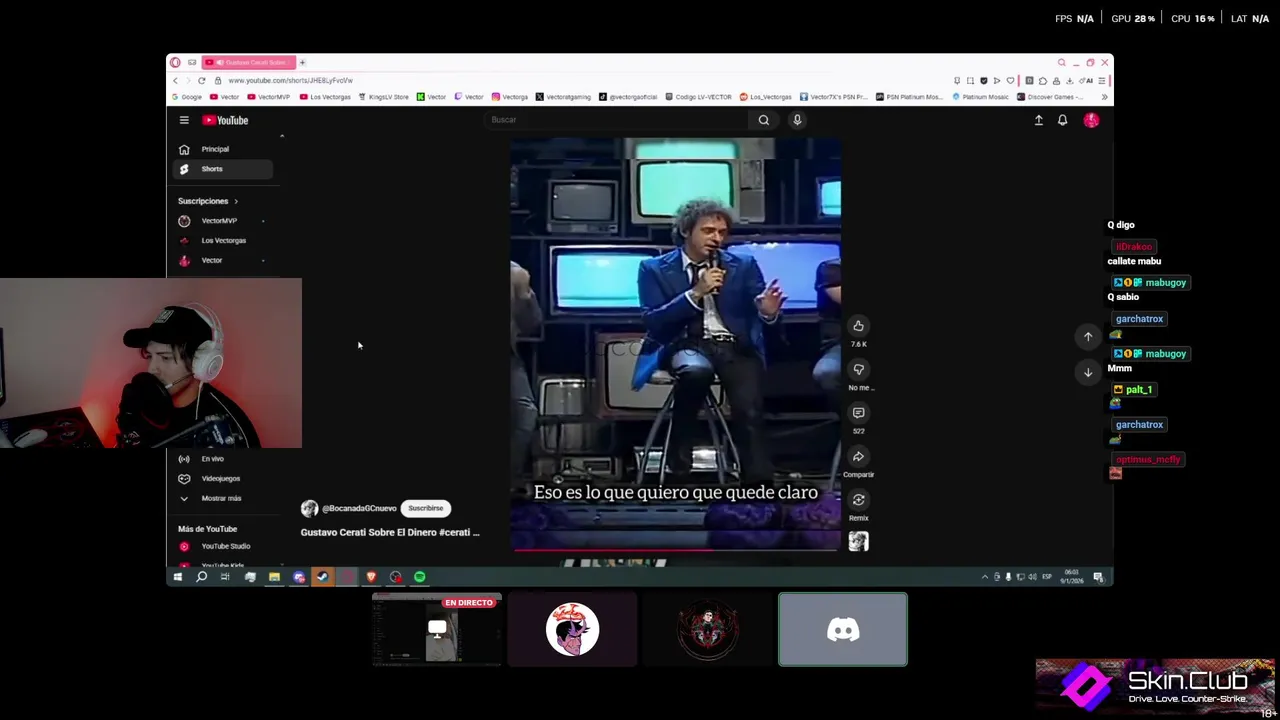Click the YouTube logo
The image size is (1280, 720).
coord(226,120)
